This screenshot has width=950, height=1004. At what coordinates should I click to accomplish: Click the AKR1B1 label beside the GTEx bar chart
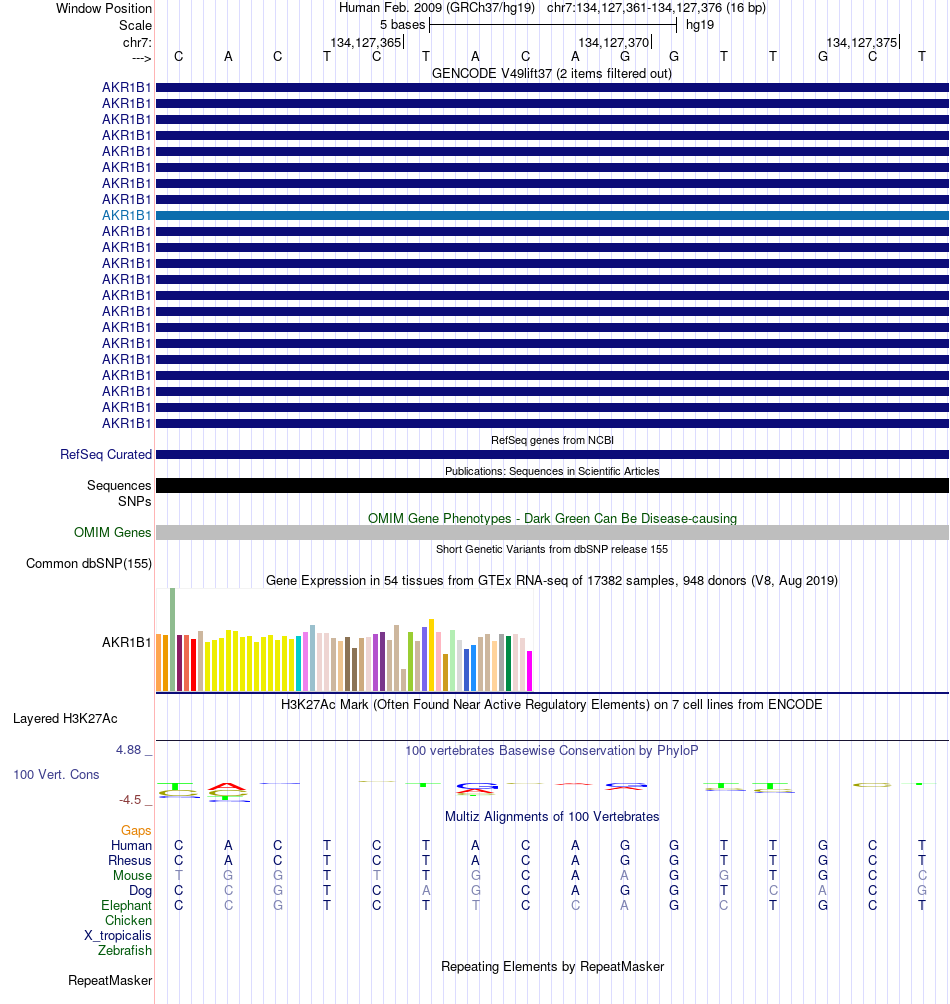(x=127, y=642)
